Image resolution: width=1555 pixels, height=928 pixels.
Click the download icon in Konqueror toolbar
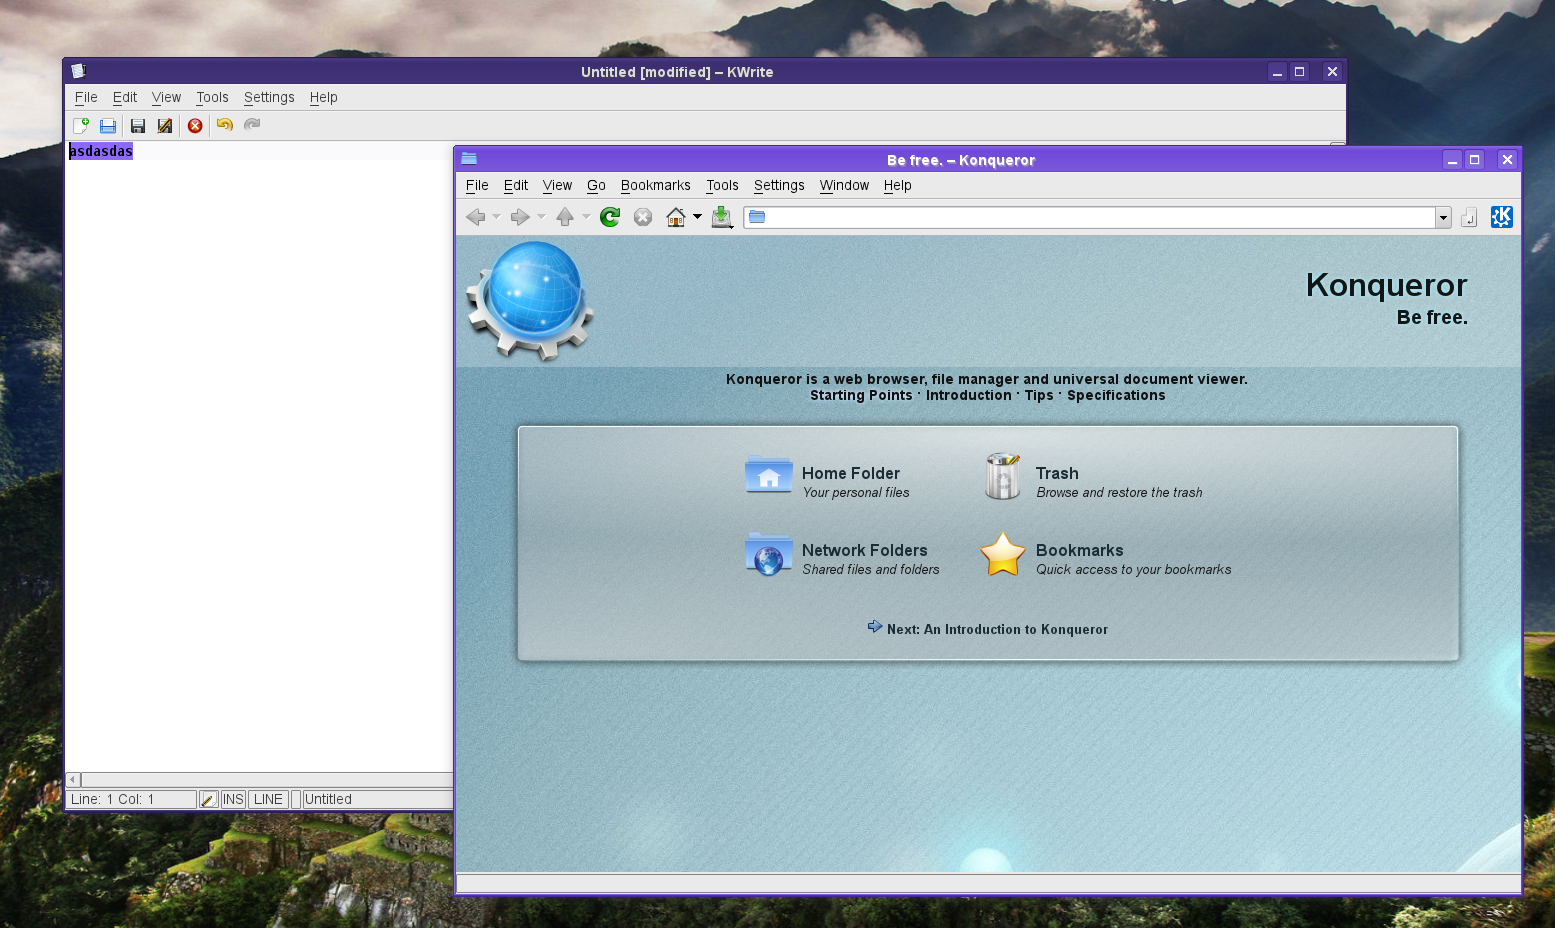click(x=722, y=217)
